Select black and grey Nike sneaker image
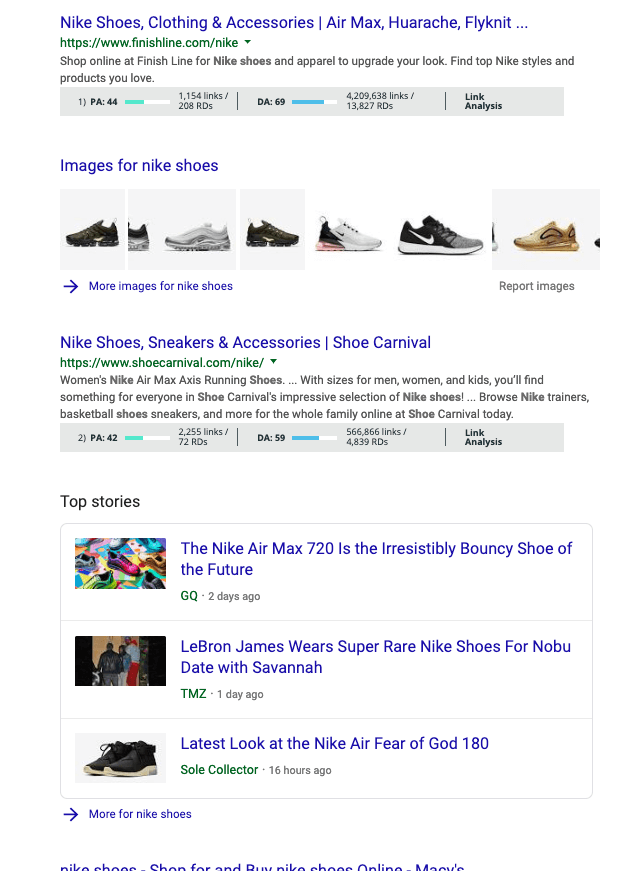This screenshot has height=871, width=641. 440,229
